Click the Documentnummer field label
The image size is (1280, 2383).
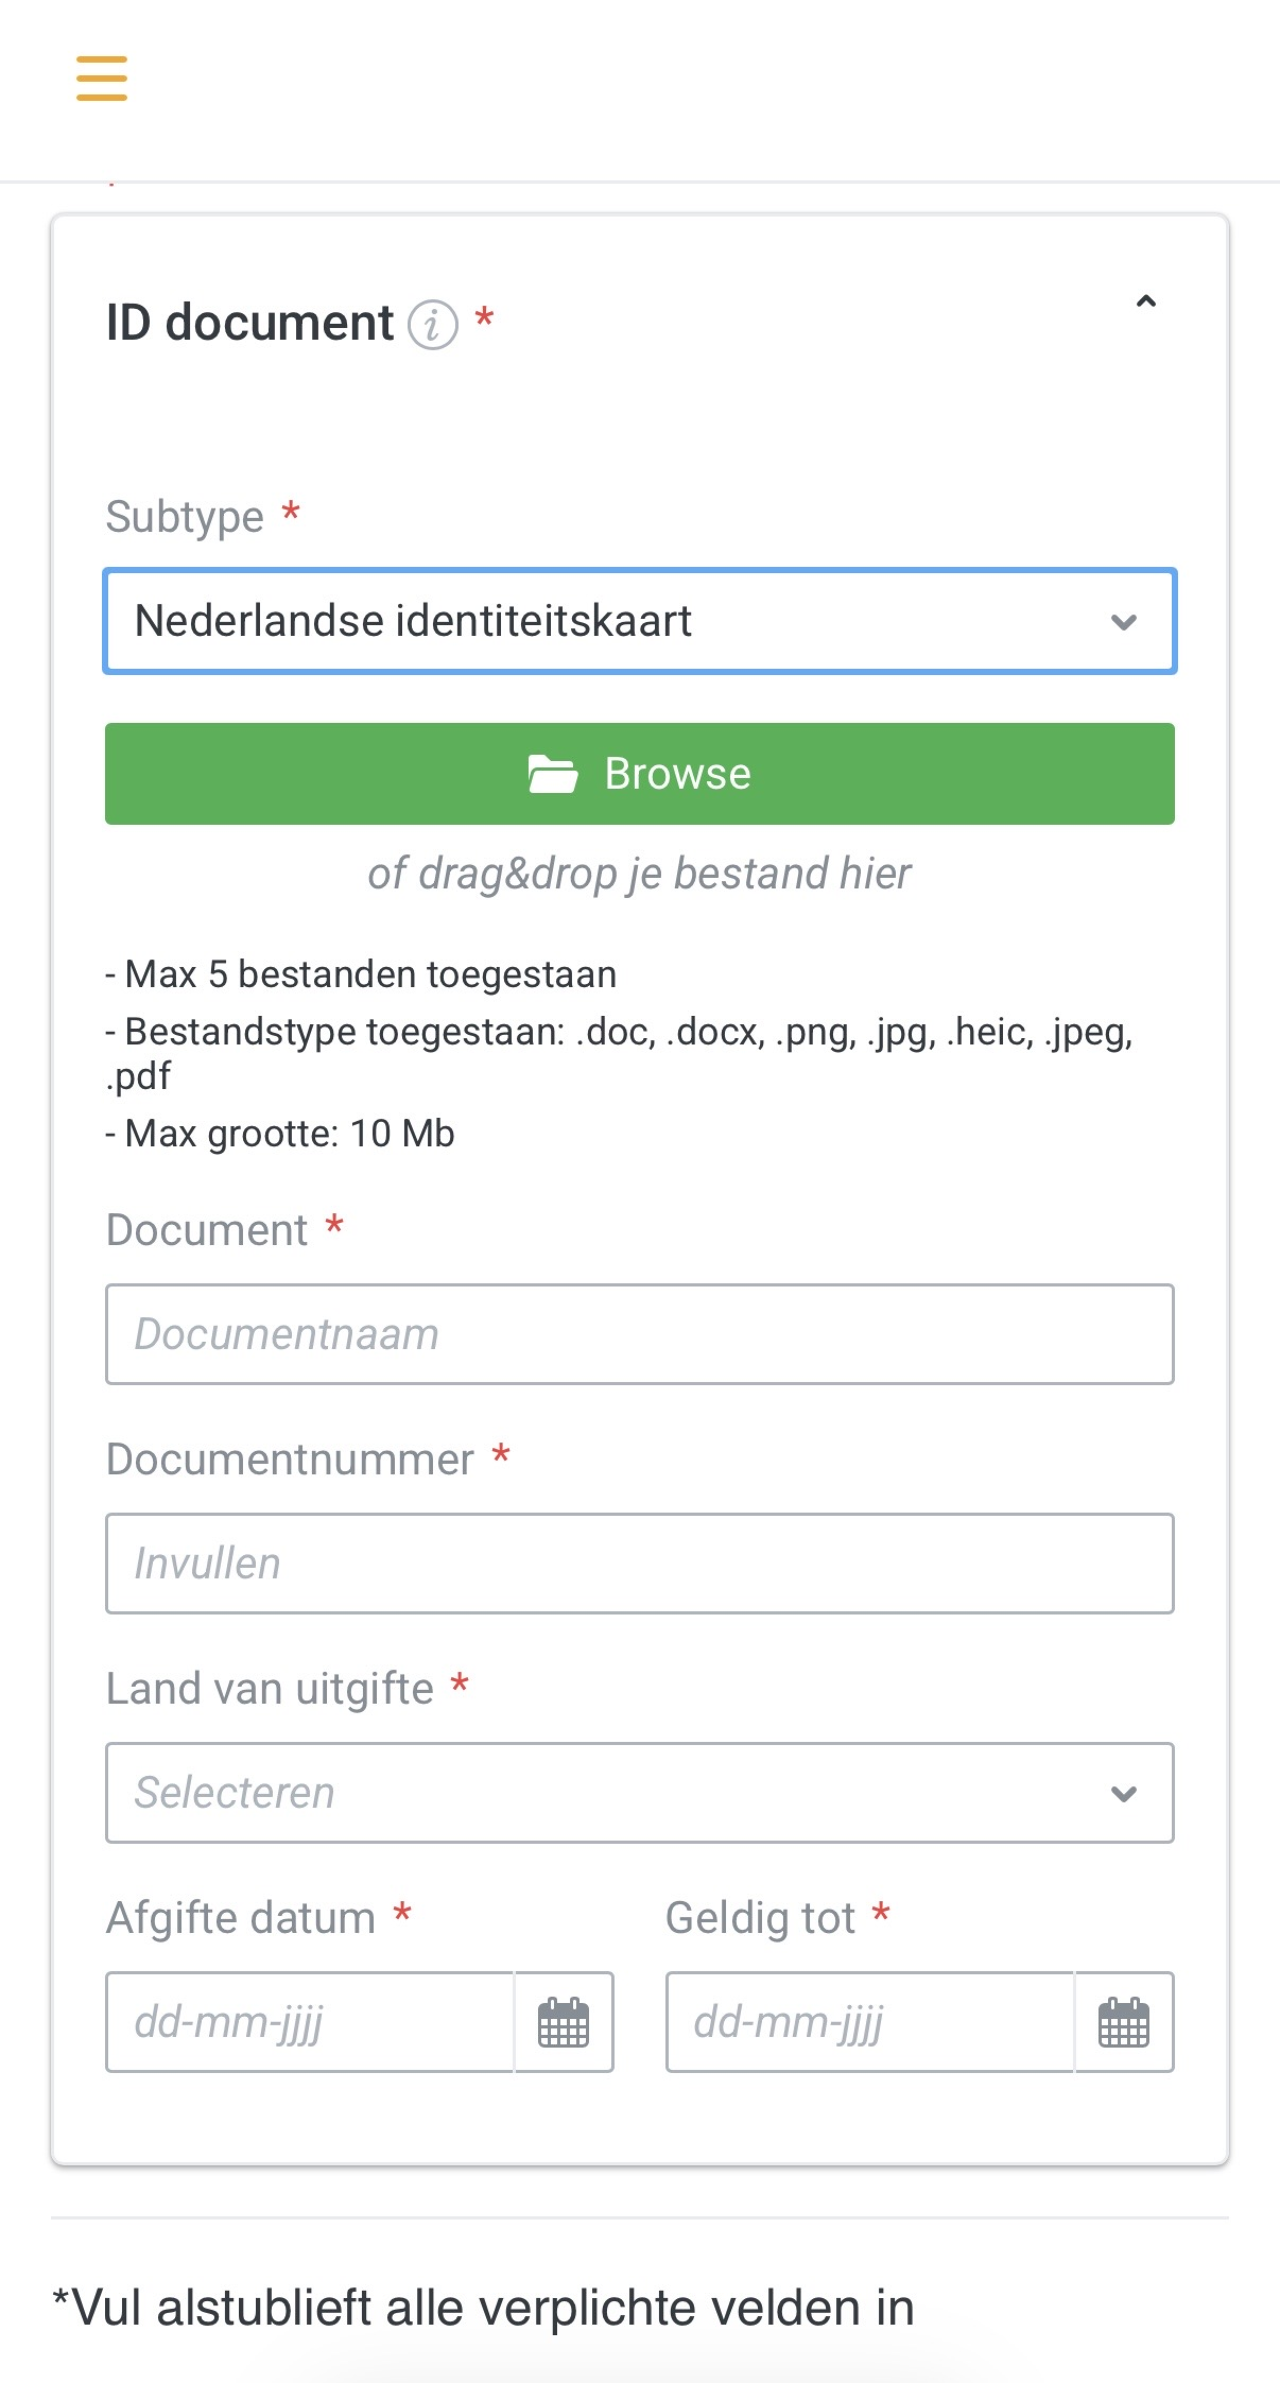(290, 1460)
